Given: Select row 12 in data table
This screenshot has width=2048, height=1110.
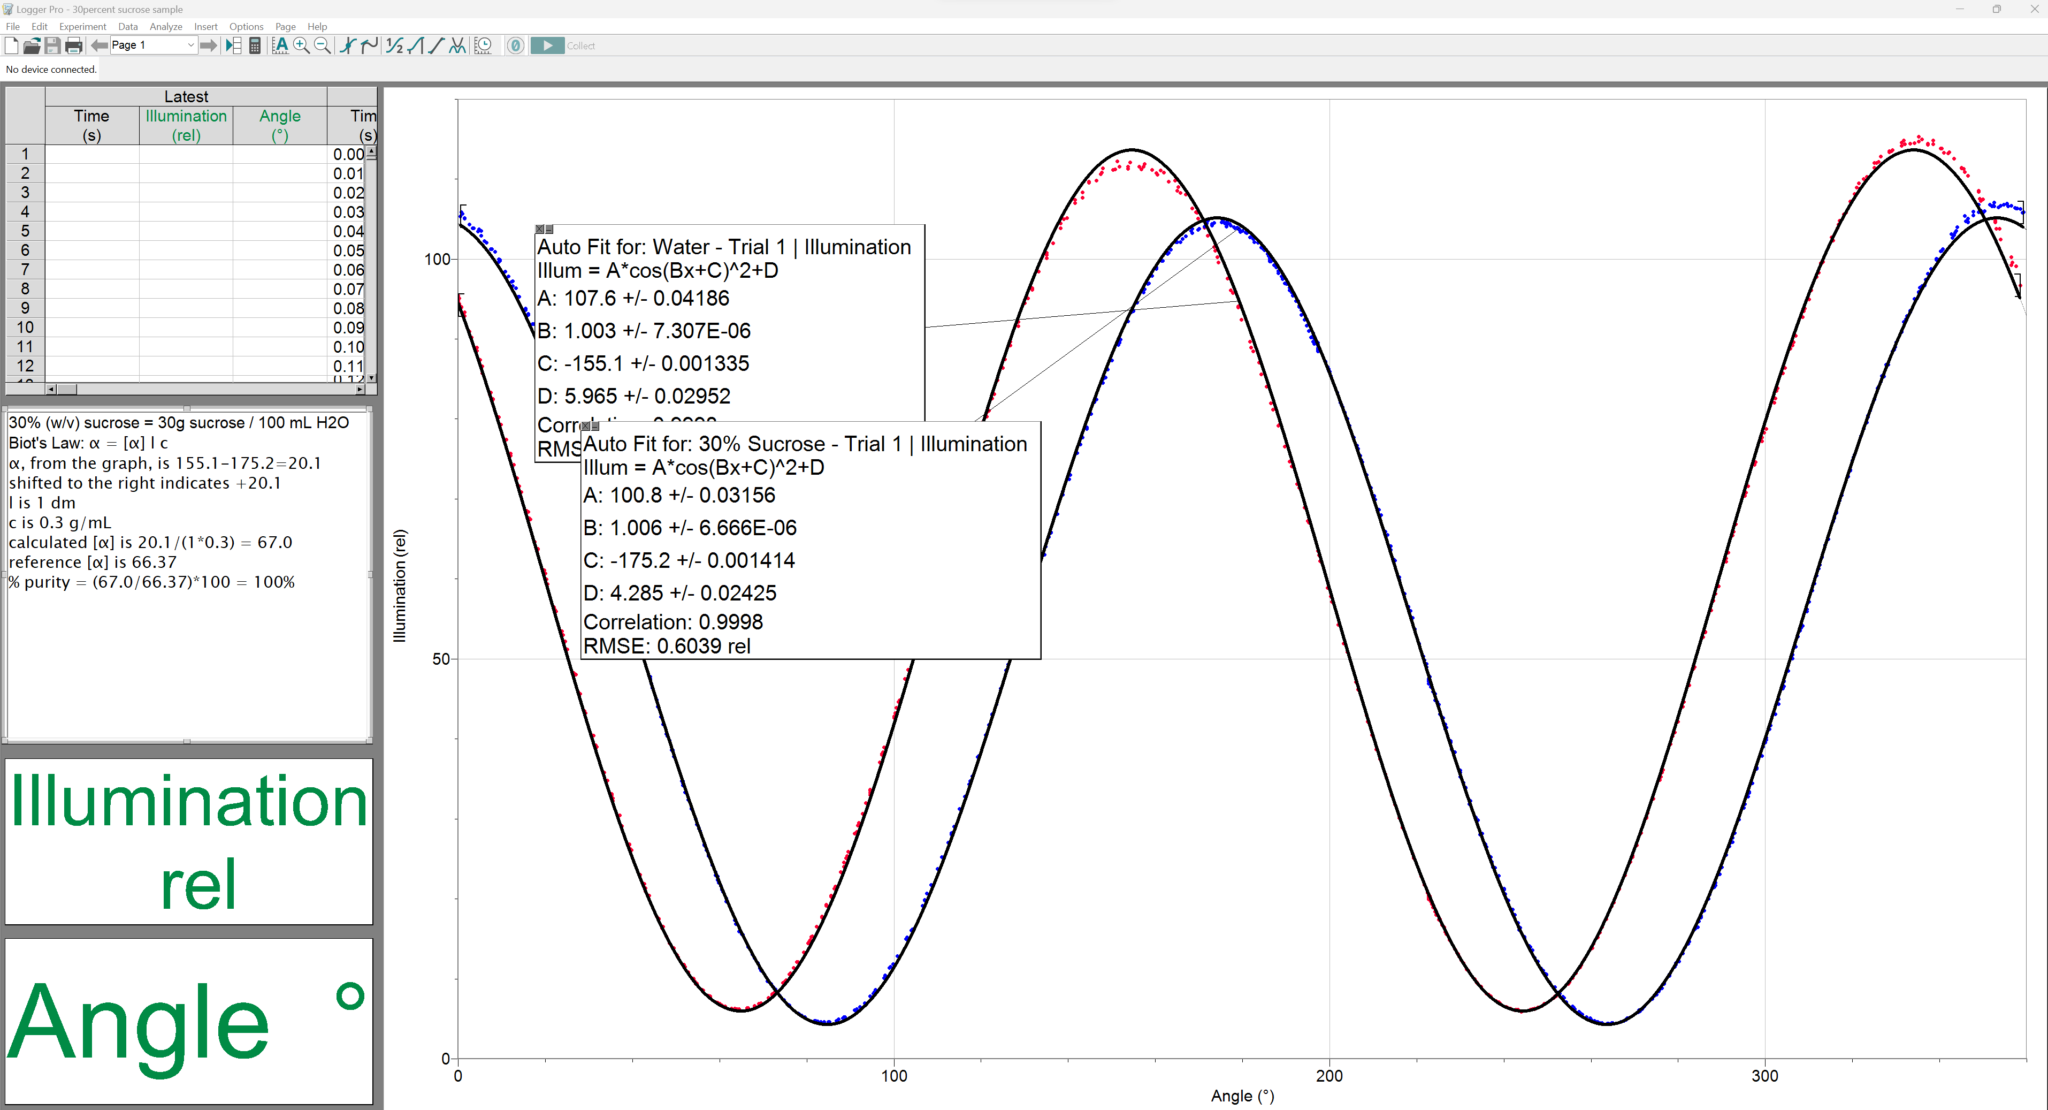Looking at the screenshot, I should 25,366.
